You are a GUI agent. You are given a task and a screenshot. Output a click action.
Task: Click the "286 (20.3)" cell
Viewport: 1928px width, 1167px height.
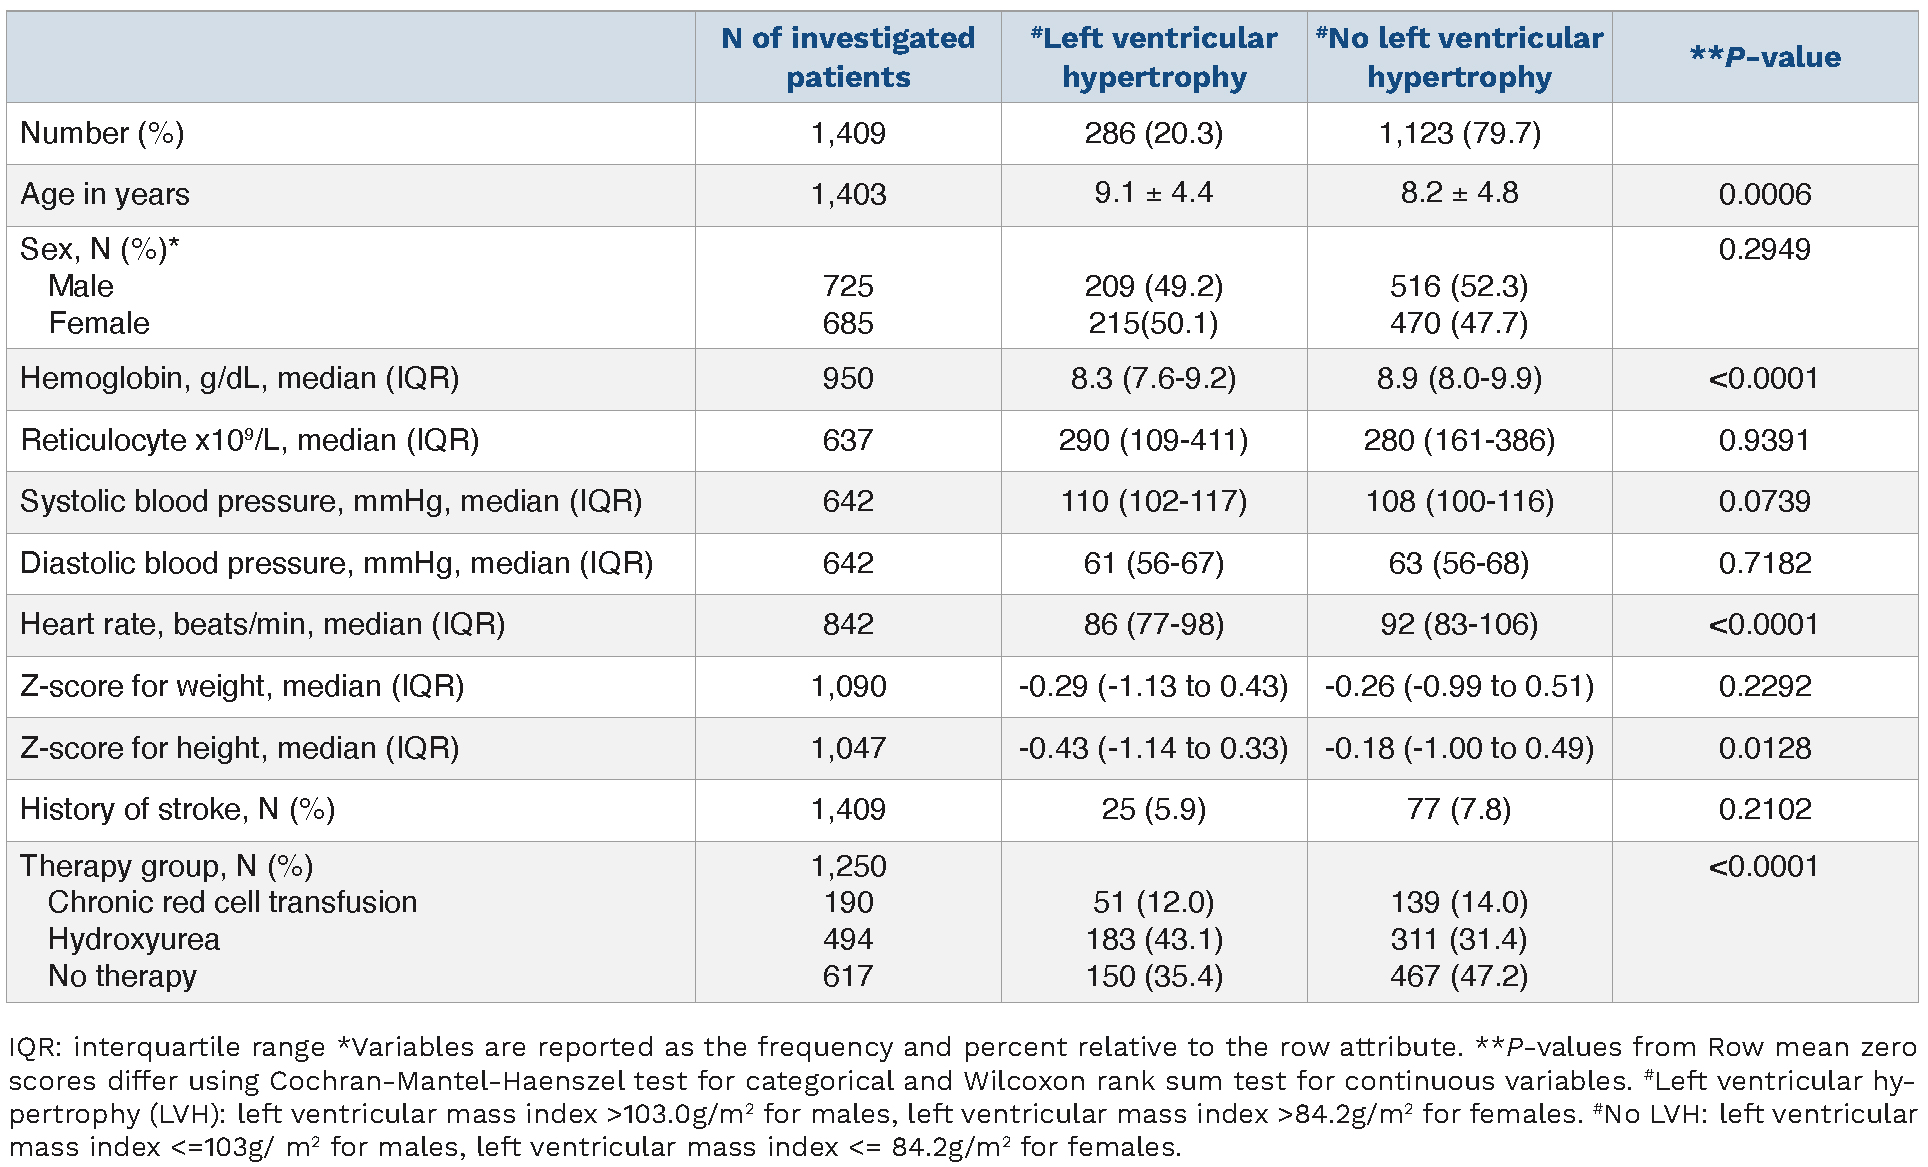point(1154,133)
